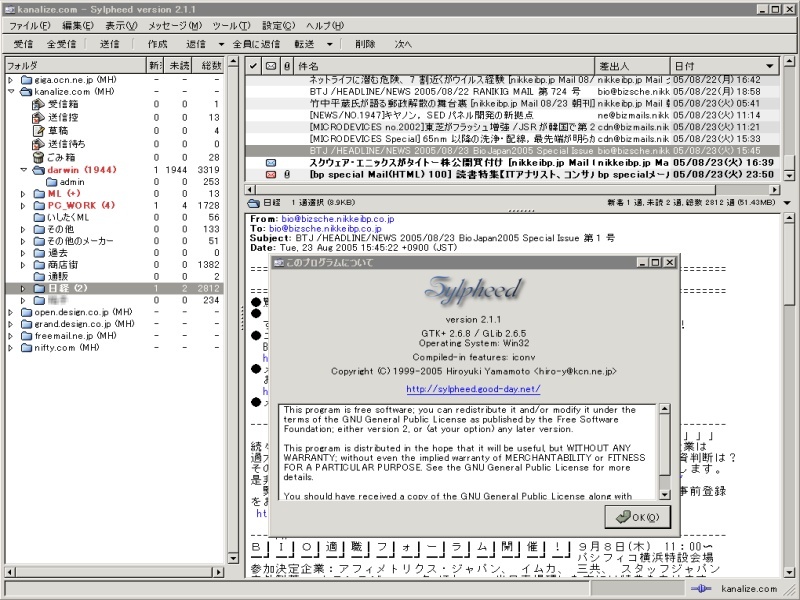Select the 竹中平蔵氏が語る message row
Image resolution: width=800 pixels, height=600 pixels.
(x=512, y=104)
